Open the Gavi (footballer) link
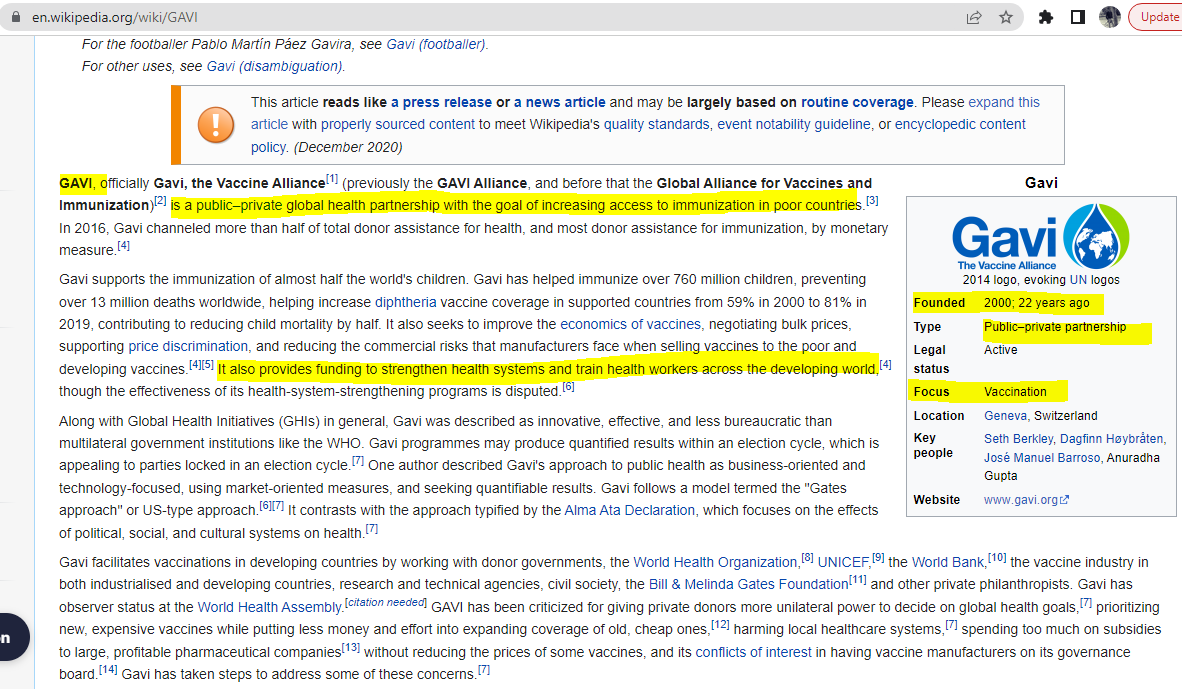 coord(436,44)
